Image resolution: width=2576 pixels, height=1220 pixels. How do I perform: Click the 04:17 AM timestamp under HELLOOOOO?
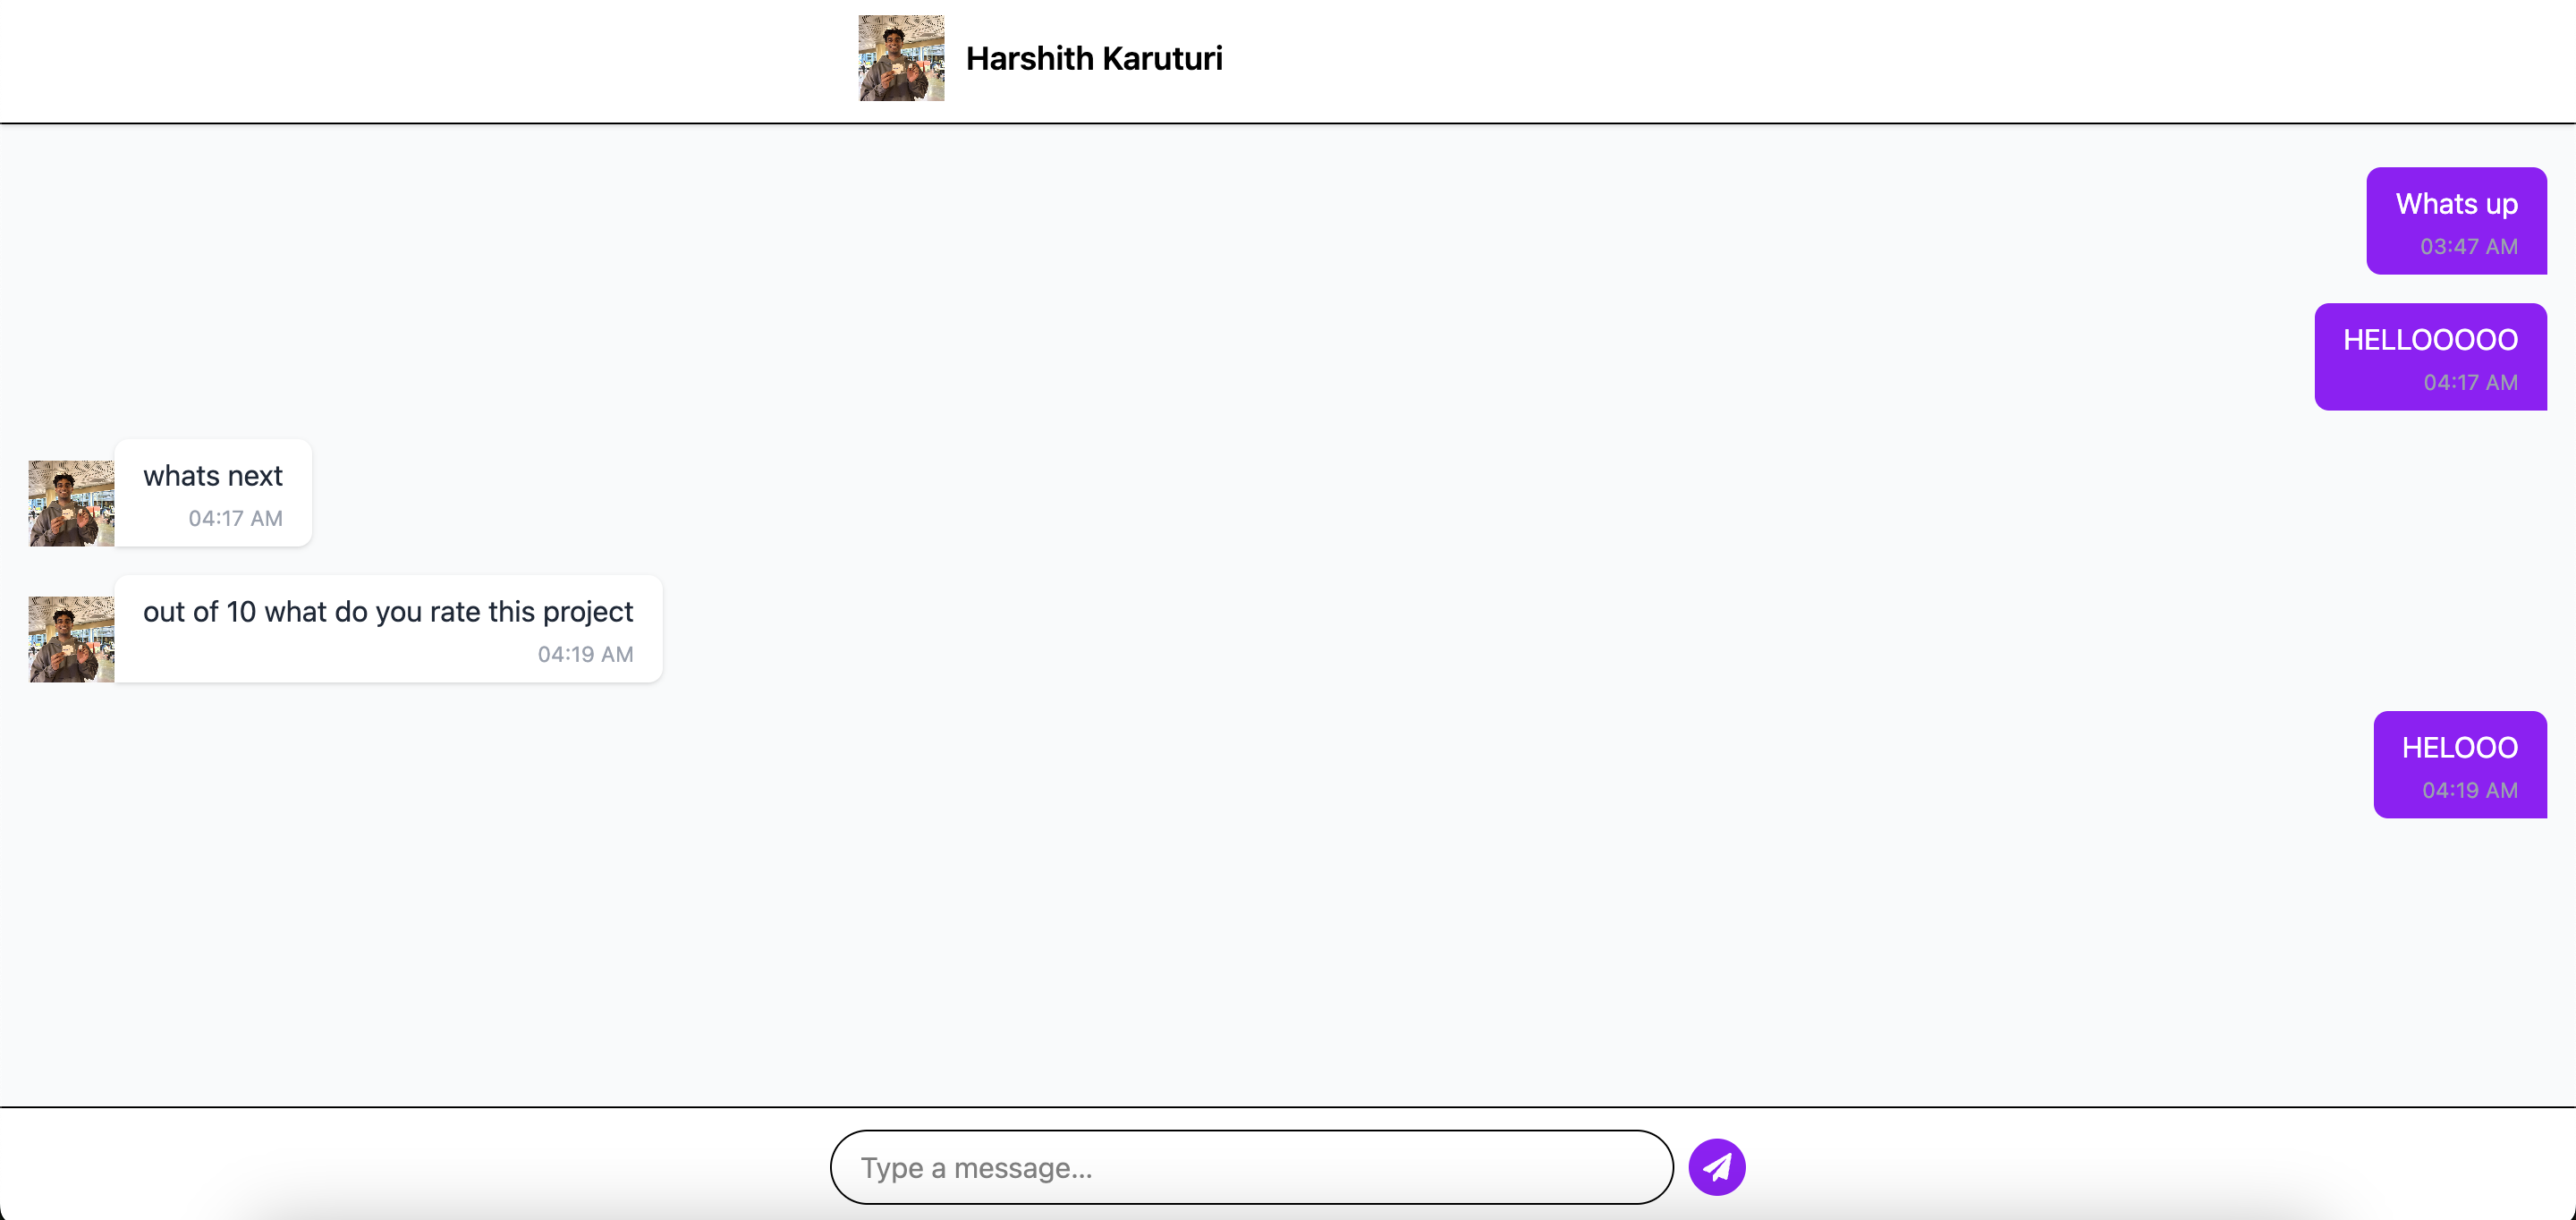2470,382
